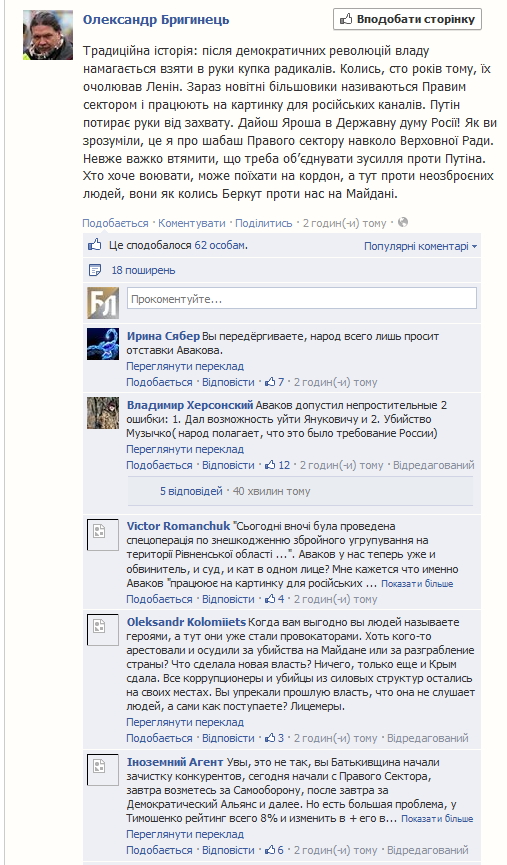View translation of Ирина Сябер comment
Screen dimensions: 507x865
185,366
